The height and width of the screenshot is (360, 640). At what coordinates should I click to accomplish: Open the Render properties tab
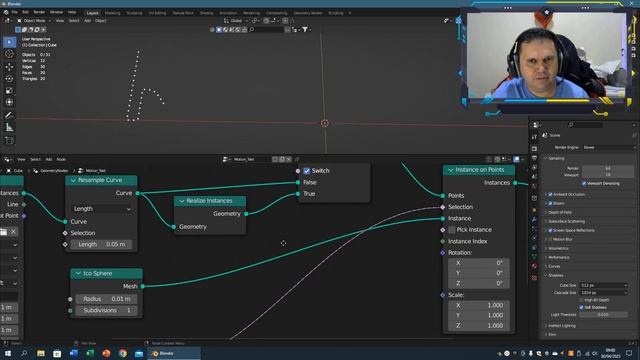(x=534, y=148)
